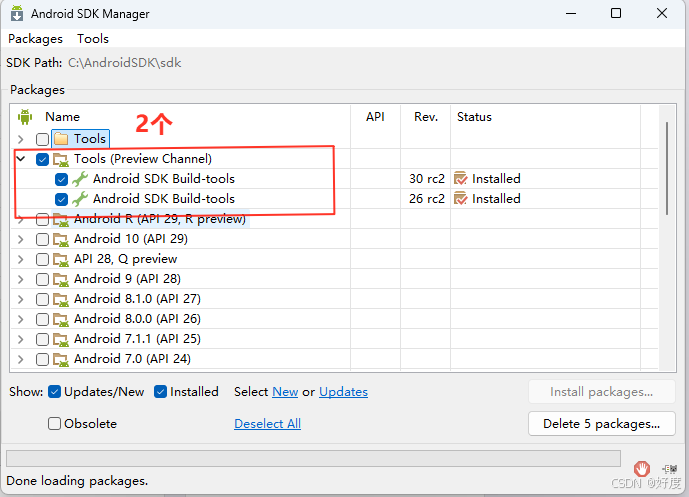689x497 pixels.
Task: Collapse the Tools (Preview Channel) node
Action: (x=20, y=158)
